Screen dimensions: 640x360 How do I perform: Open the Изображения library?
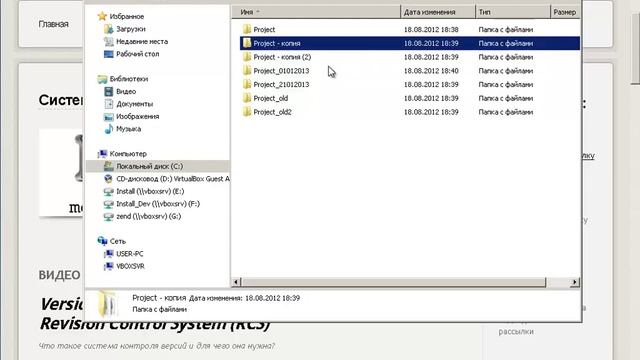point(138,116)
